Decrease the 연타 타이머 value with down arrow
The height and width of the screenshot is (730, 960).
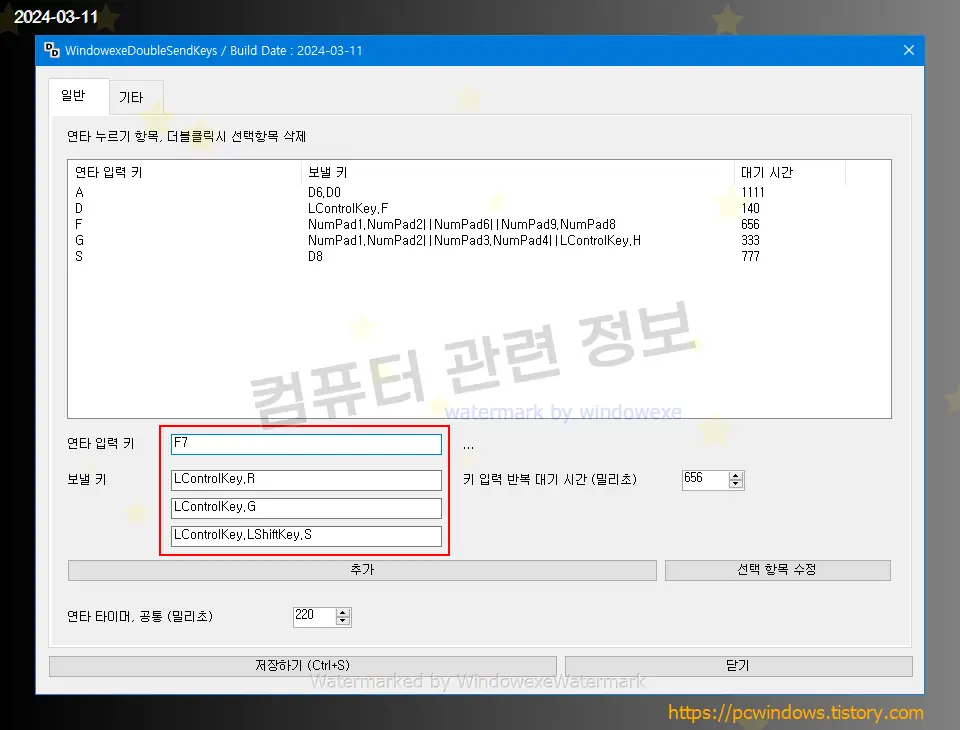pos(343,621)
